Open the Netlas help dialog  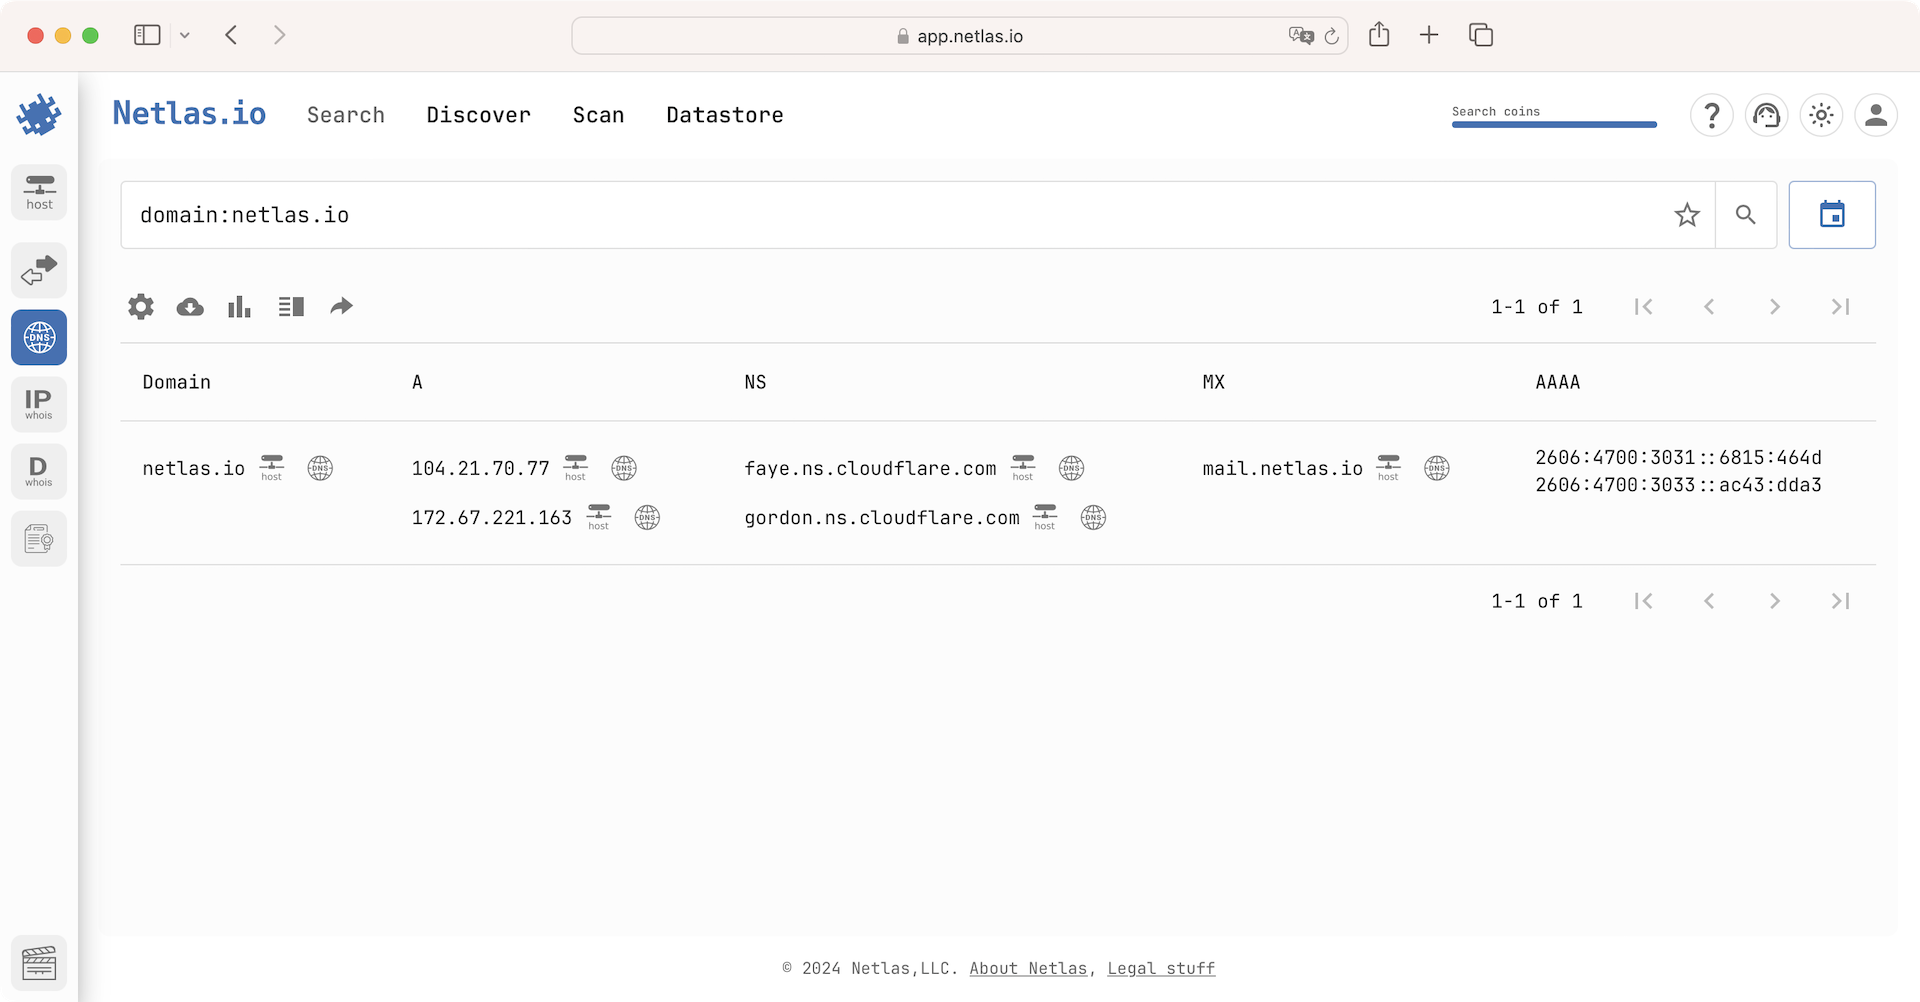[1712, 115]
